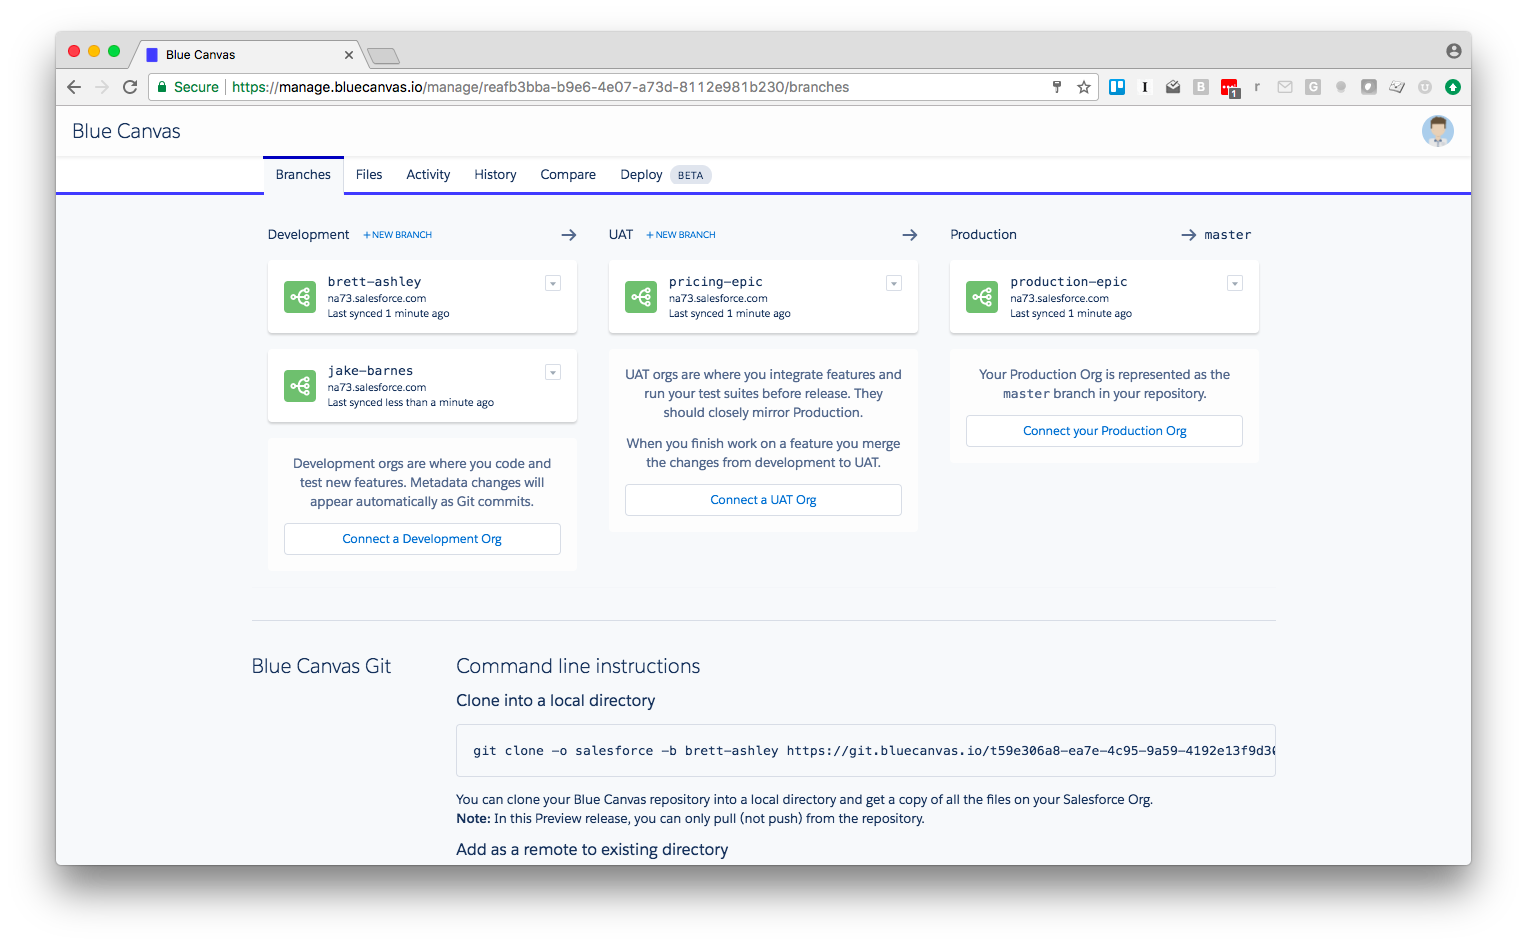Click the git clone command box
The width and height of the screenshot is (1527, 945).
(866, 751)
